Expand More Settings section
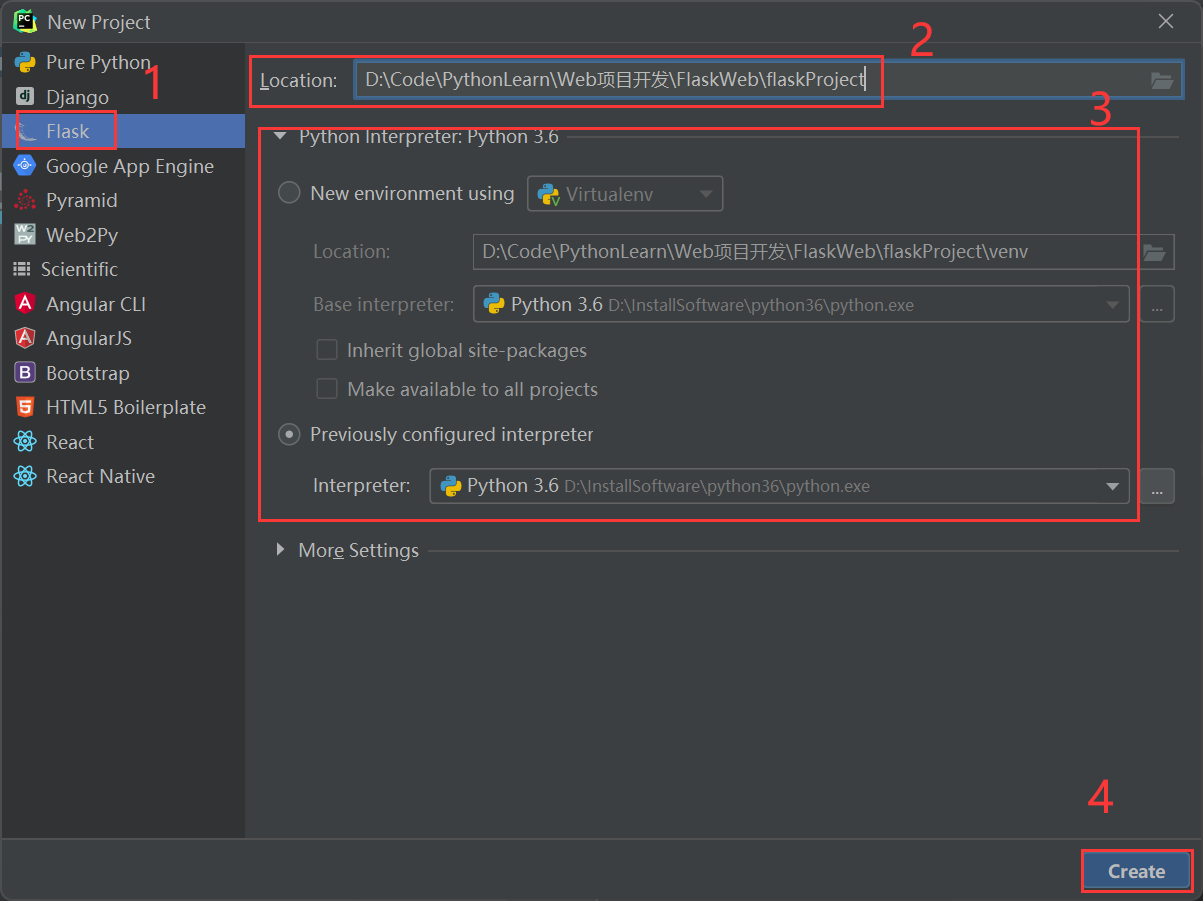 pyautogui.click(x=280, y=550)
